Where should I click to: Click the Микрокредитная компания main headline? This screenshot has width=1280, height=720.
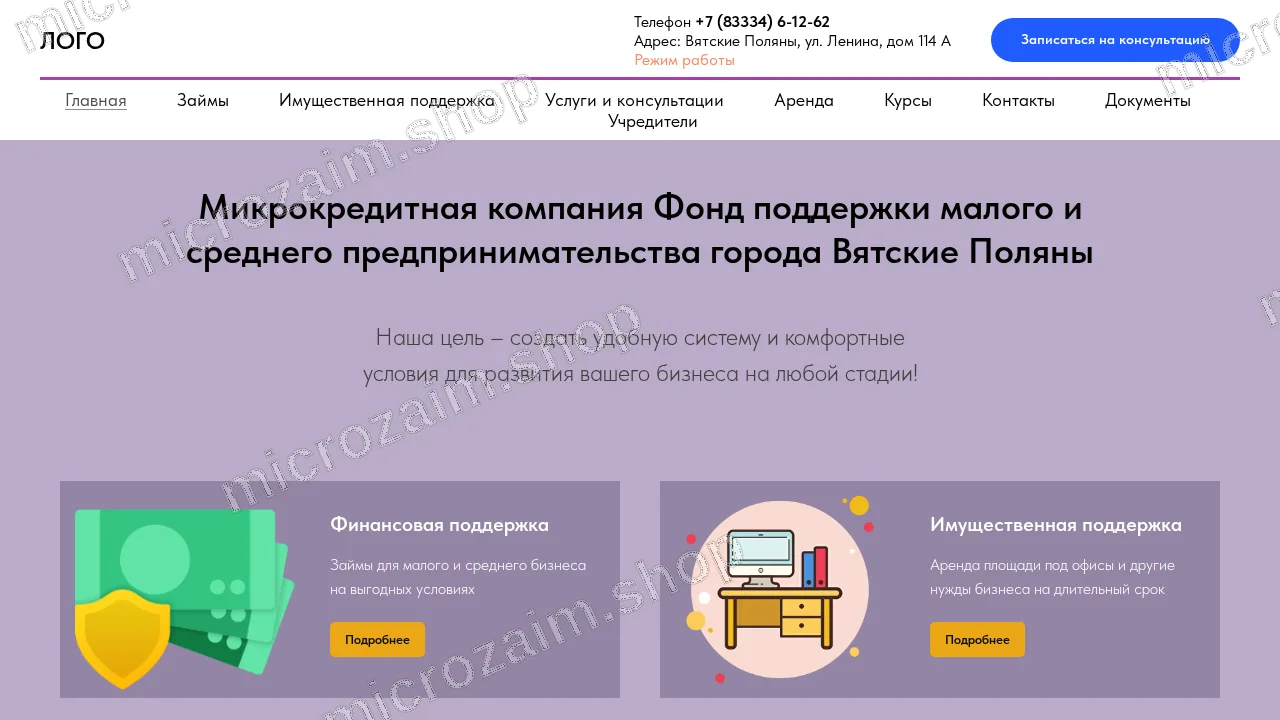pos(640,231)
